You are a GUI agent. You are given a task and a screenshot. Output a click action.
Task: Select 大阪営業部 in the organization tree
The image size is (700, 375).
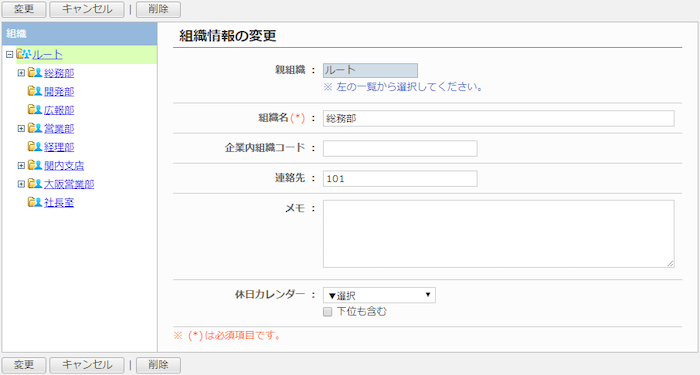(69, 184)
